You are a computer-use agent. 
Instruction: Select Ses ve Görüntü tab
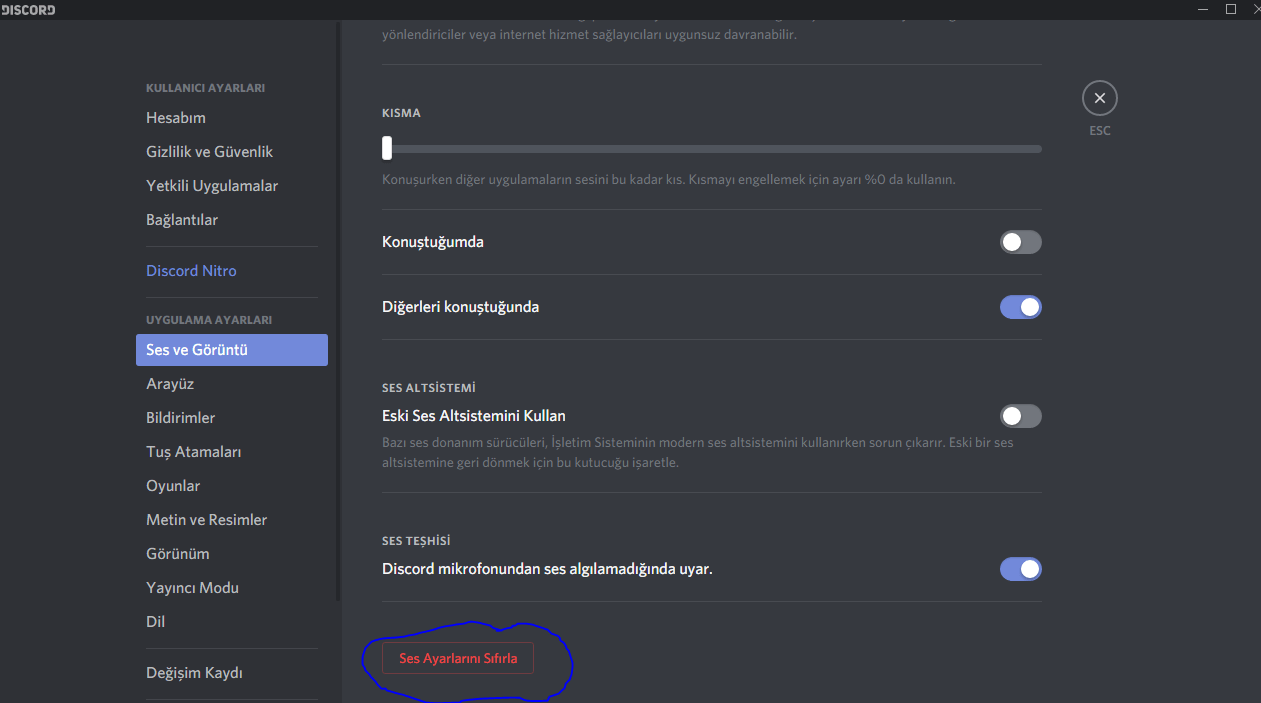point(231,350)
